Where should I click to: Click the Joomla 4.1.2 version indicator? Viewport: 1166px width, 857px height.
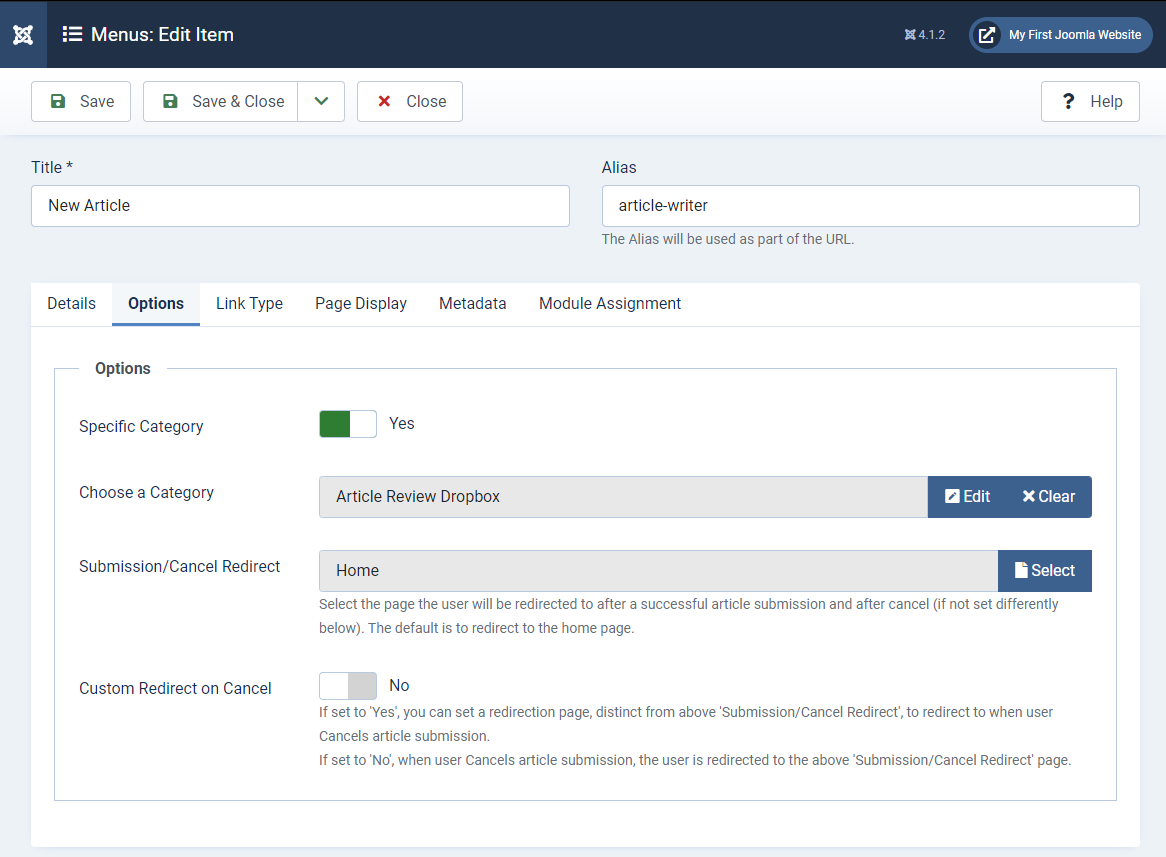[x=924, y=34]
